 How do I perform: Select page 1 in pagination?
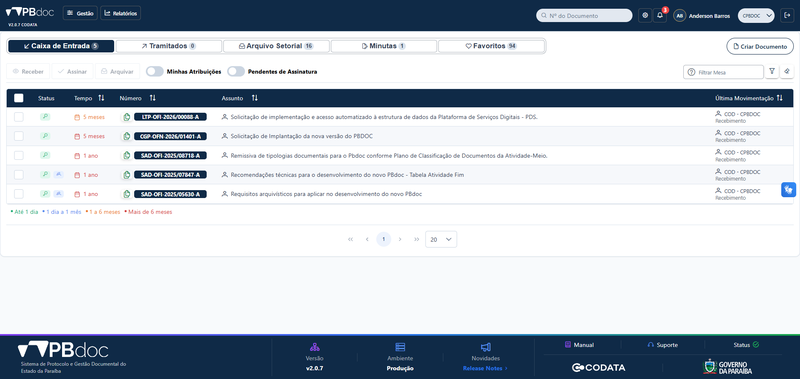coord(384,239)
